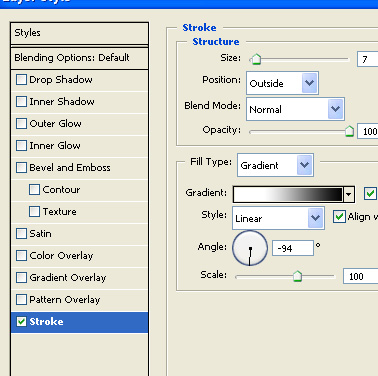Click the Angle dial control
Screen dimensions: 378x376
coord(250,248)
